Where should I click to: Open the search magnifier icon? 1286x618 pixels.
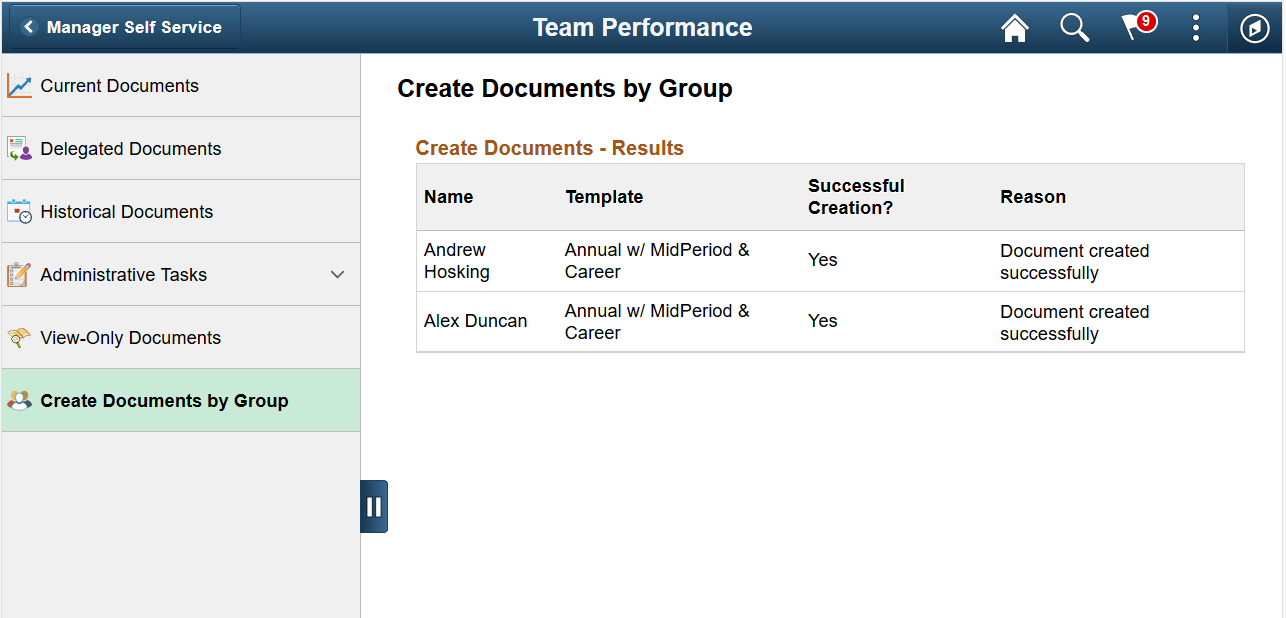[x=1075, y=28]
